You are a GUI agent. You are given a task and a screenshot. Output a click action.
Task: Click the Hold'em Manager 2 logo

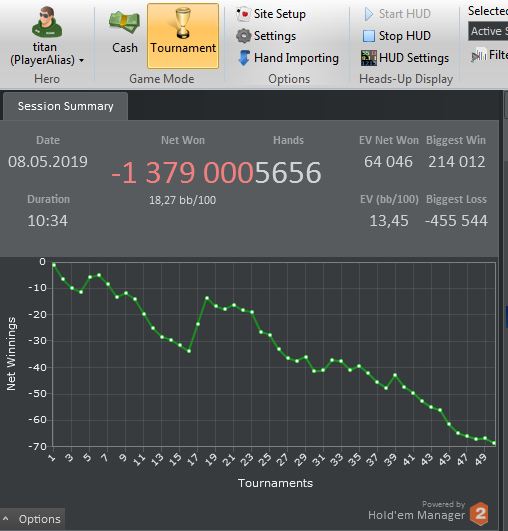click(480, 513)
